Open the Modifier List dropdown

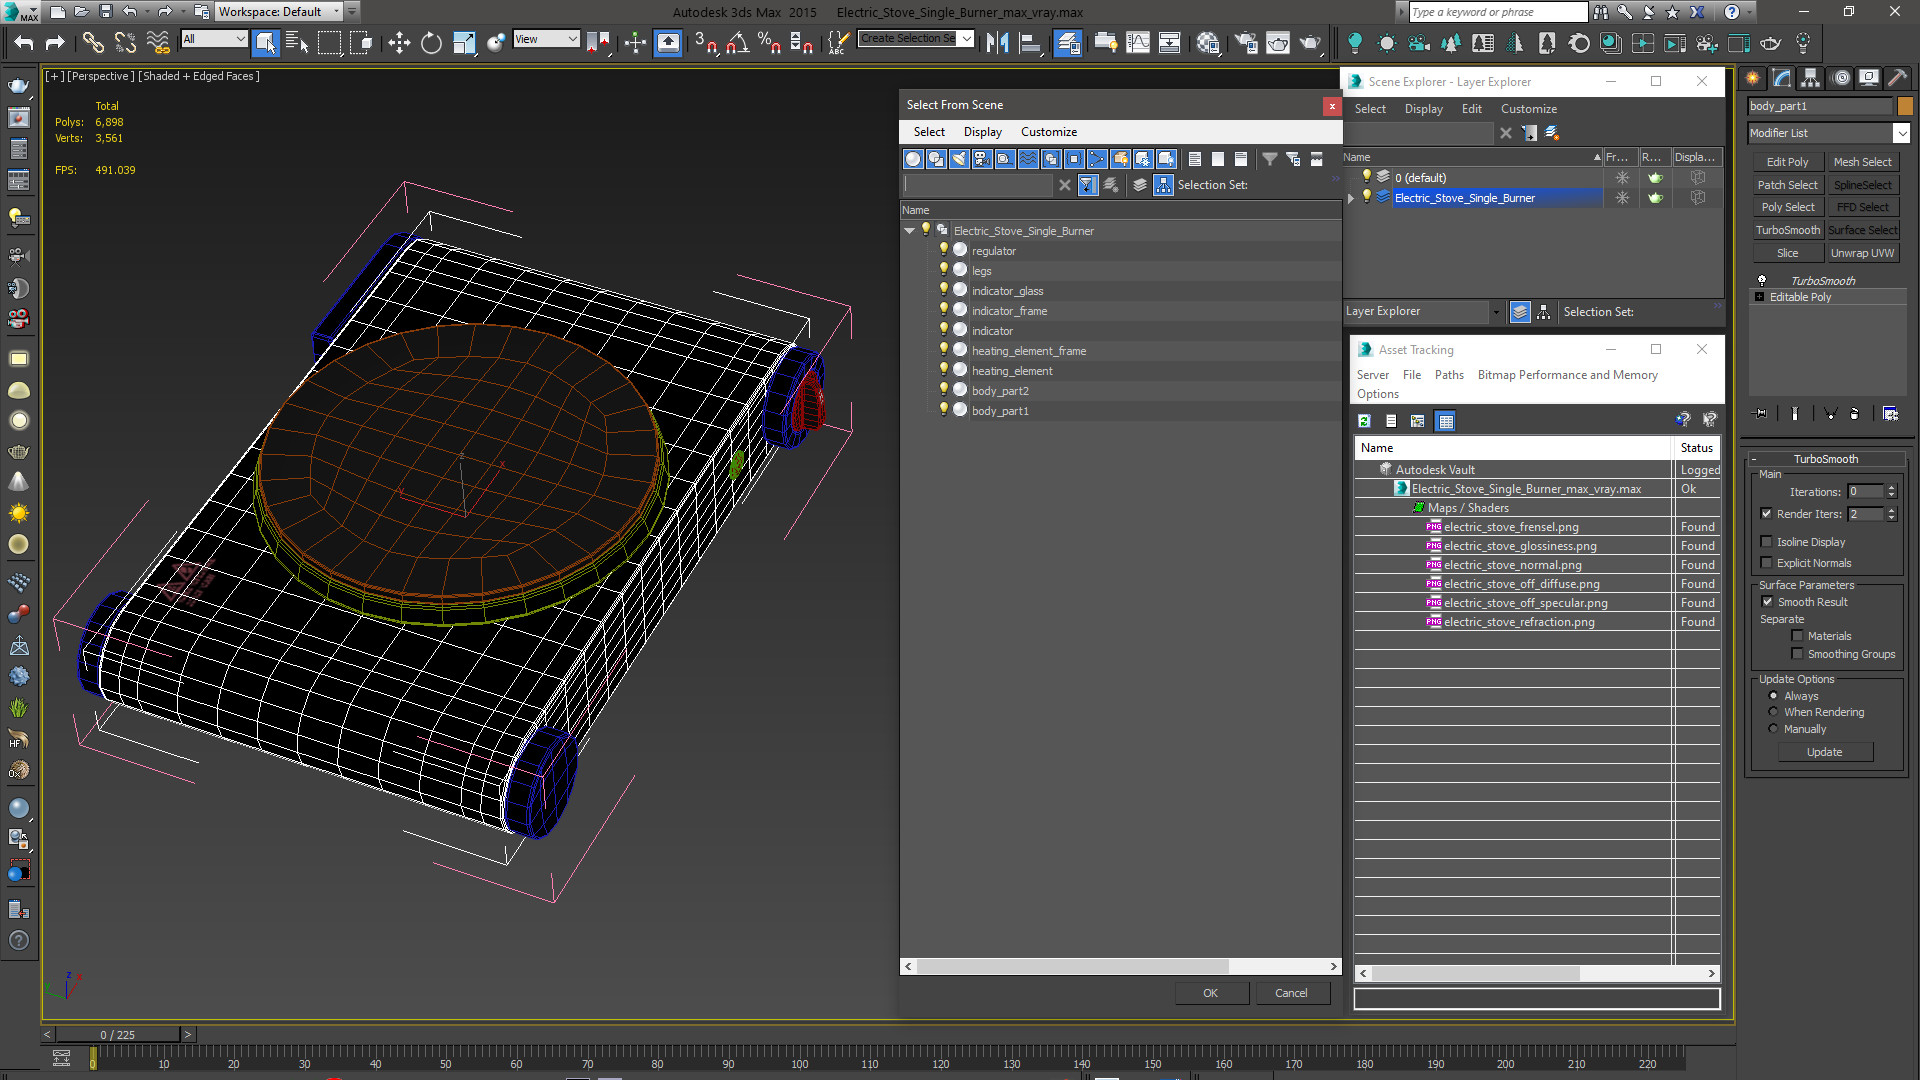[1901, 133]
